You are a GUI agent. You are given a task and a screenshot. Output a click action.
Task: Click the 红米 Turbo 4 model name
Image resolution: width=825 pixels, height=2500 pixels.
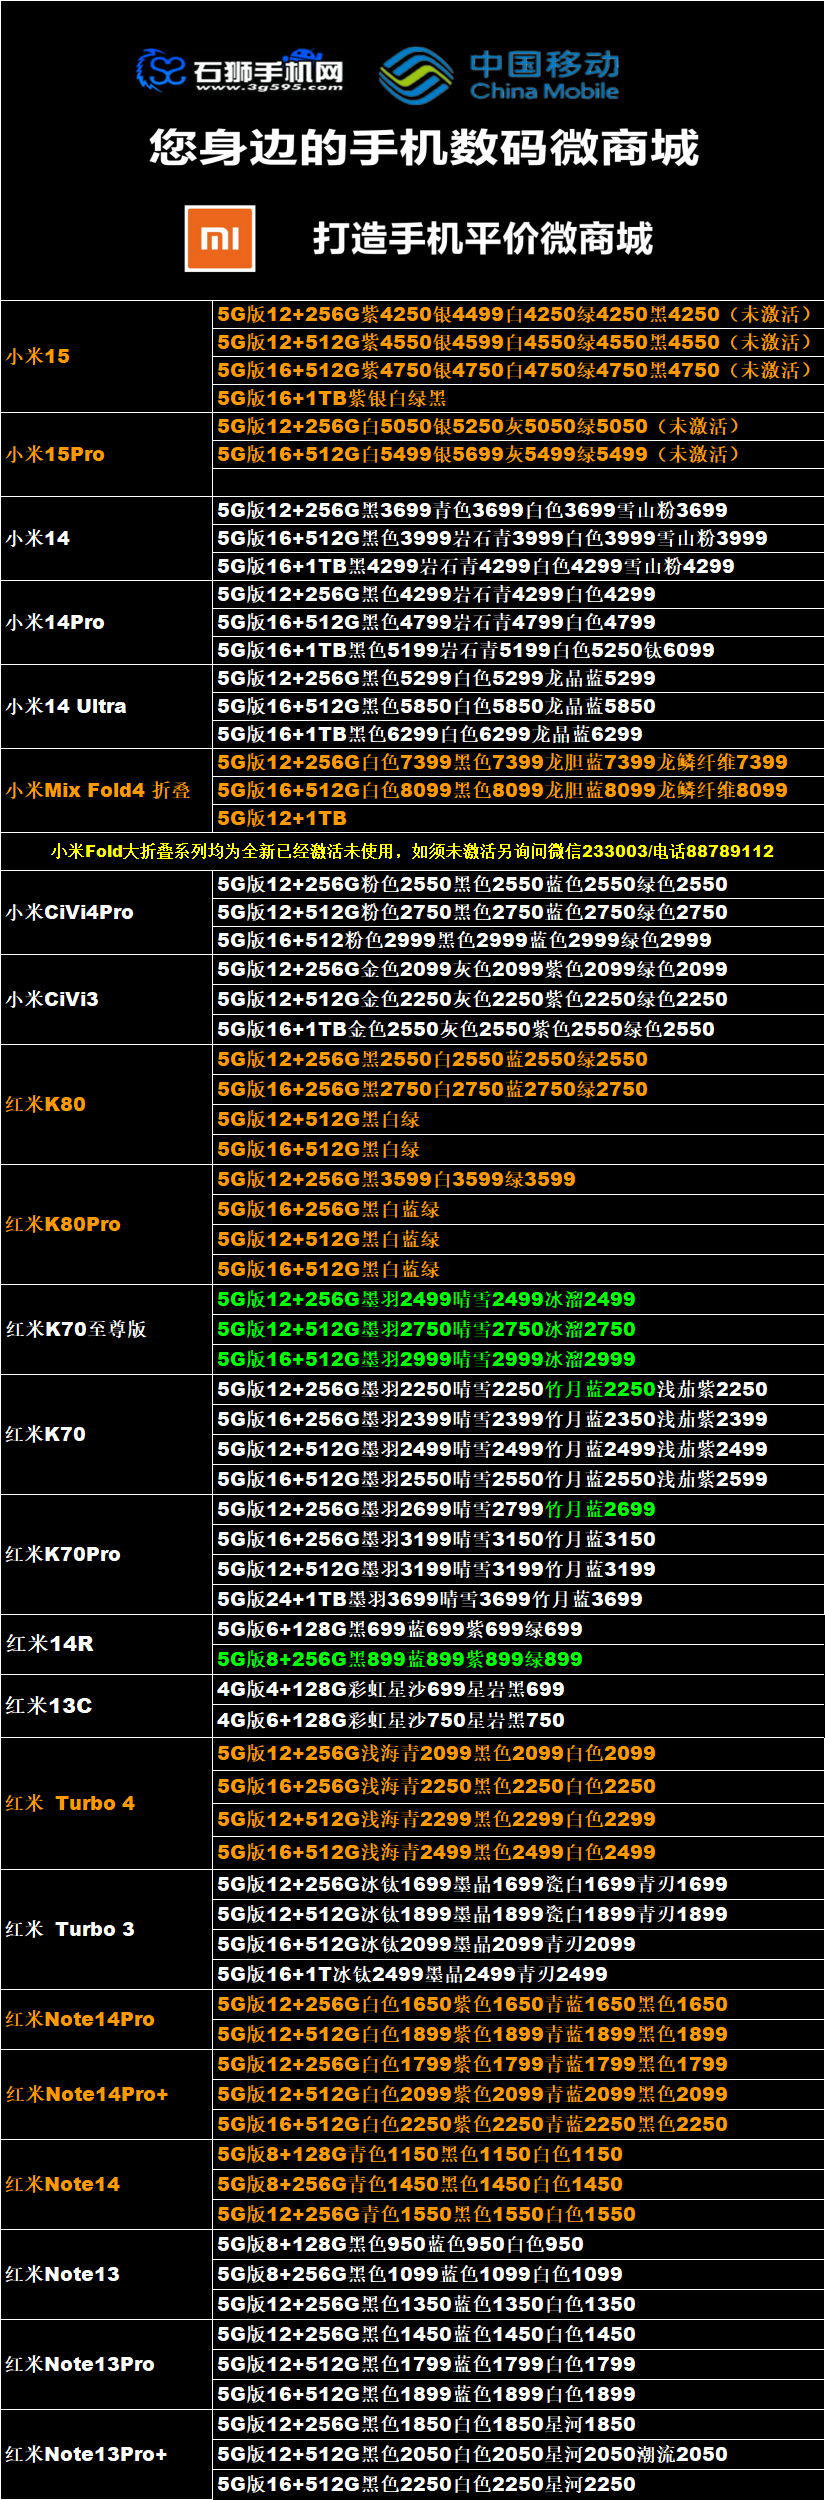pyautogui.click(x=70, y=1804)
